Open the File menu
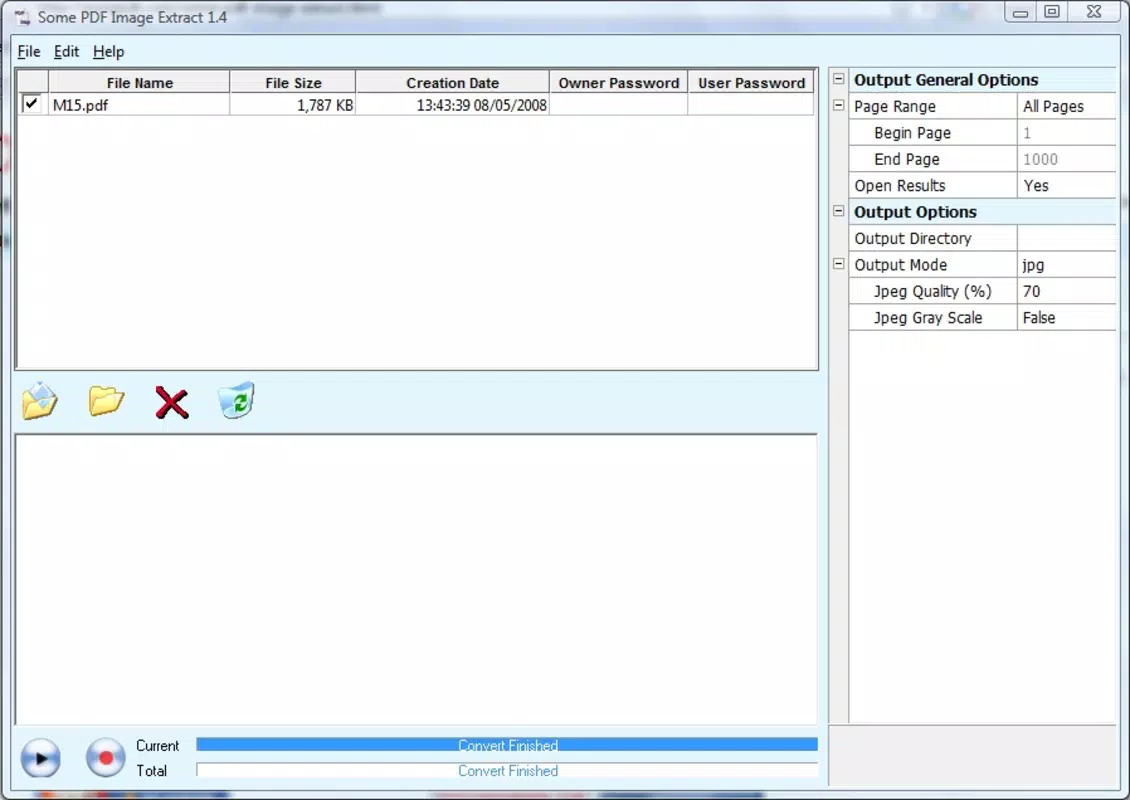 (29, 52)
